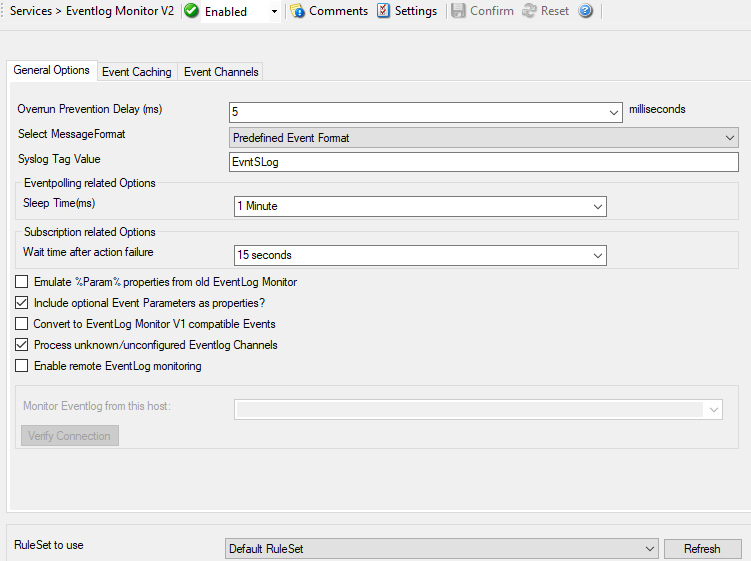Click the Syslog Tag Value text field
Image resolution: width=751 pixels, height=561 pixels.
484,162
